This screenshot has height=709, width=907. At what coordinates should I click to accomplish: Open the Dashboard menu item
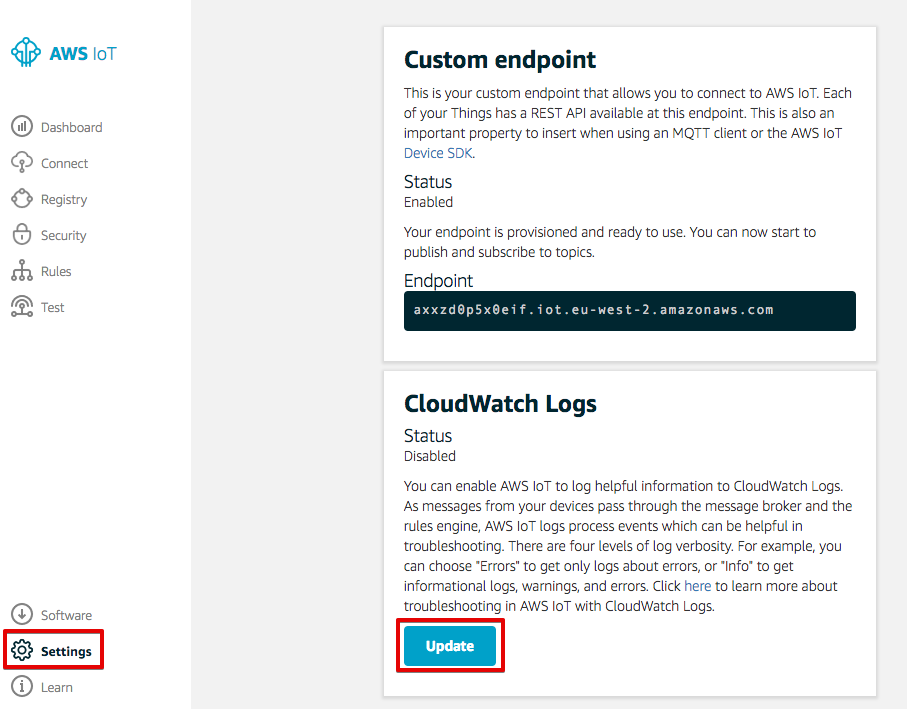point(71,127)
